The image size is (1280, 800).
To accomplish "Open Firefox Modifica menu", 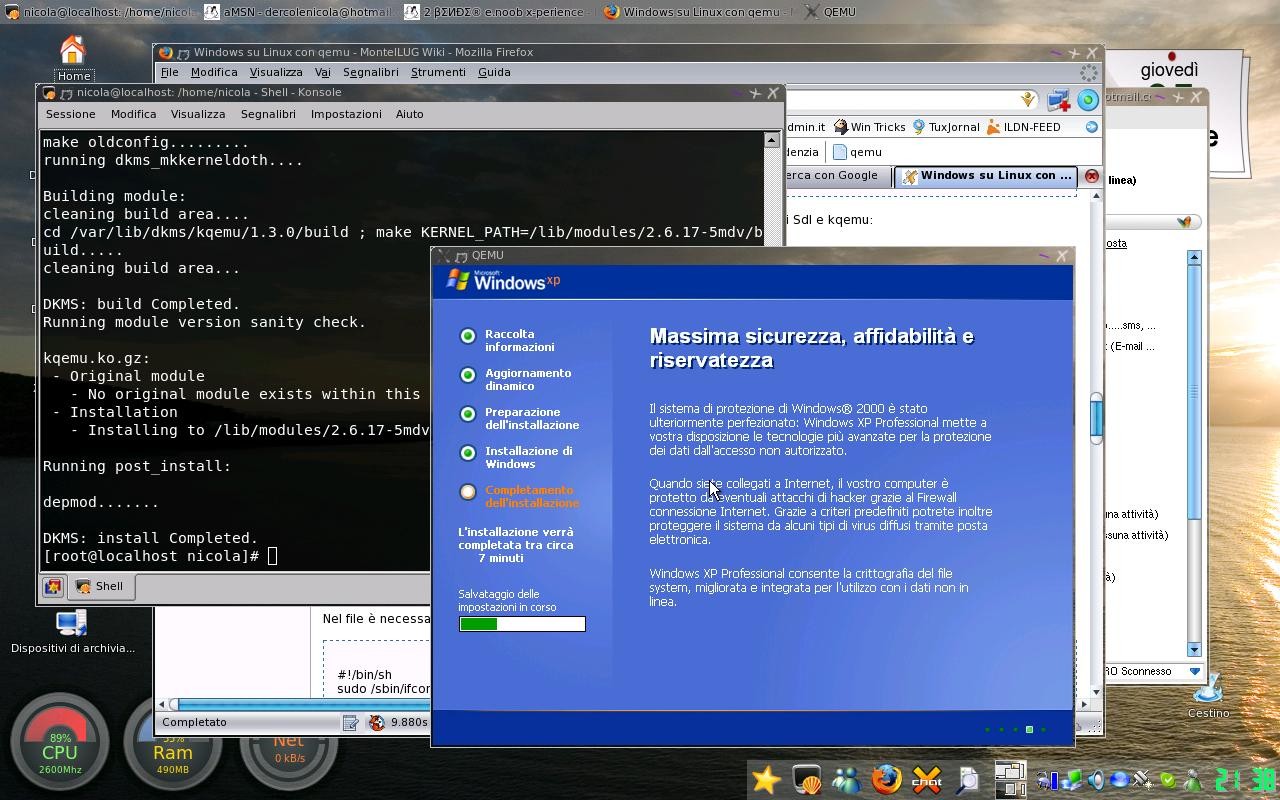I will click(x=214, y=72).
